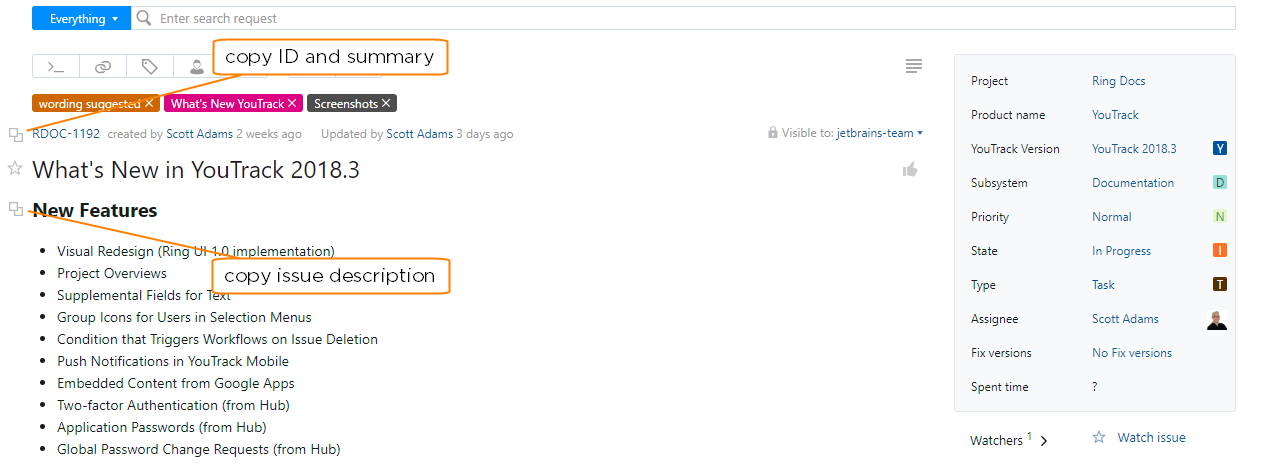Remove the 'Screenshots' tag
1266x464 pixels.
tap(387, 103)
